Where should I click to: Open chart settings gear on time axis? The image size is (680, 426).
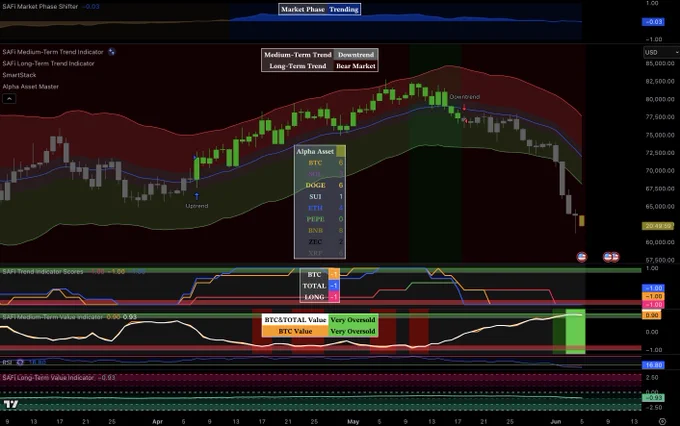662,421
